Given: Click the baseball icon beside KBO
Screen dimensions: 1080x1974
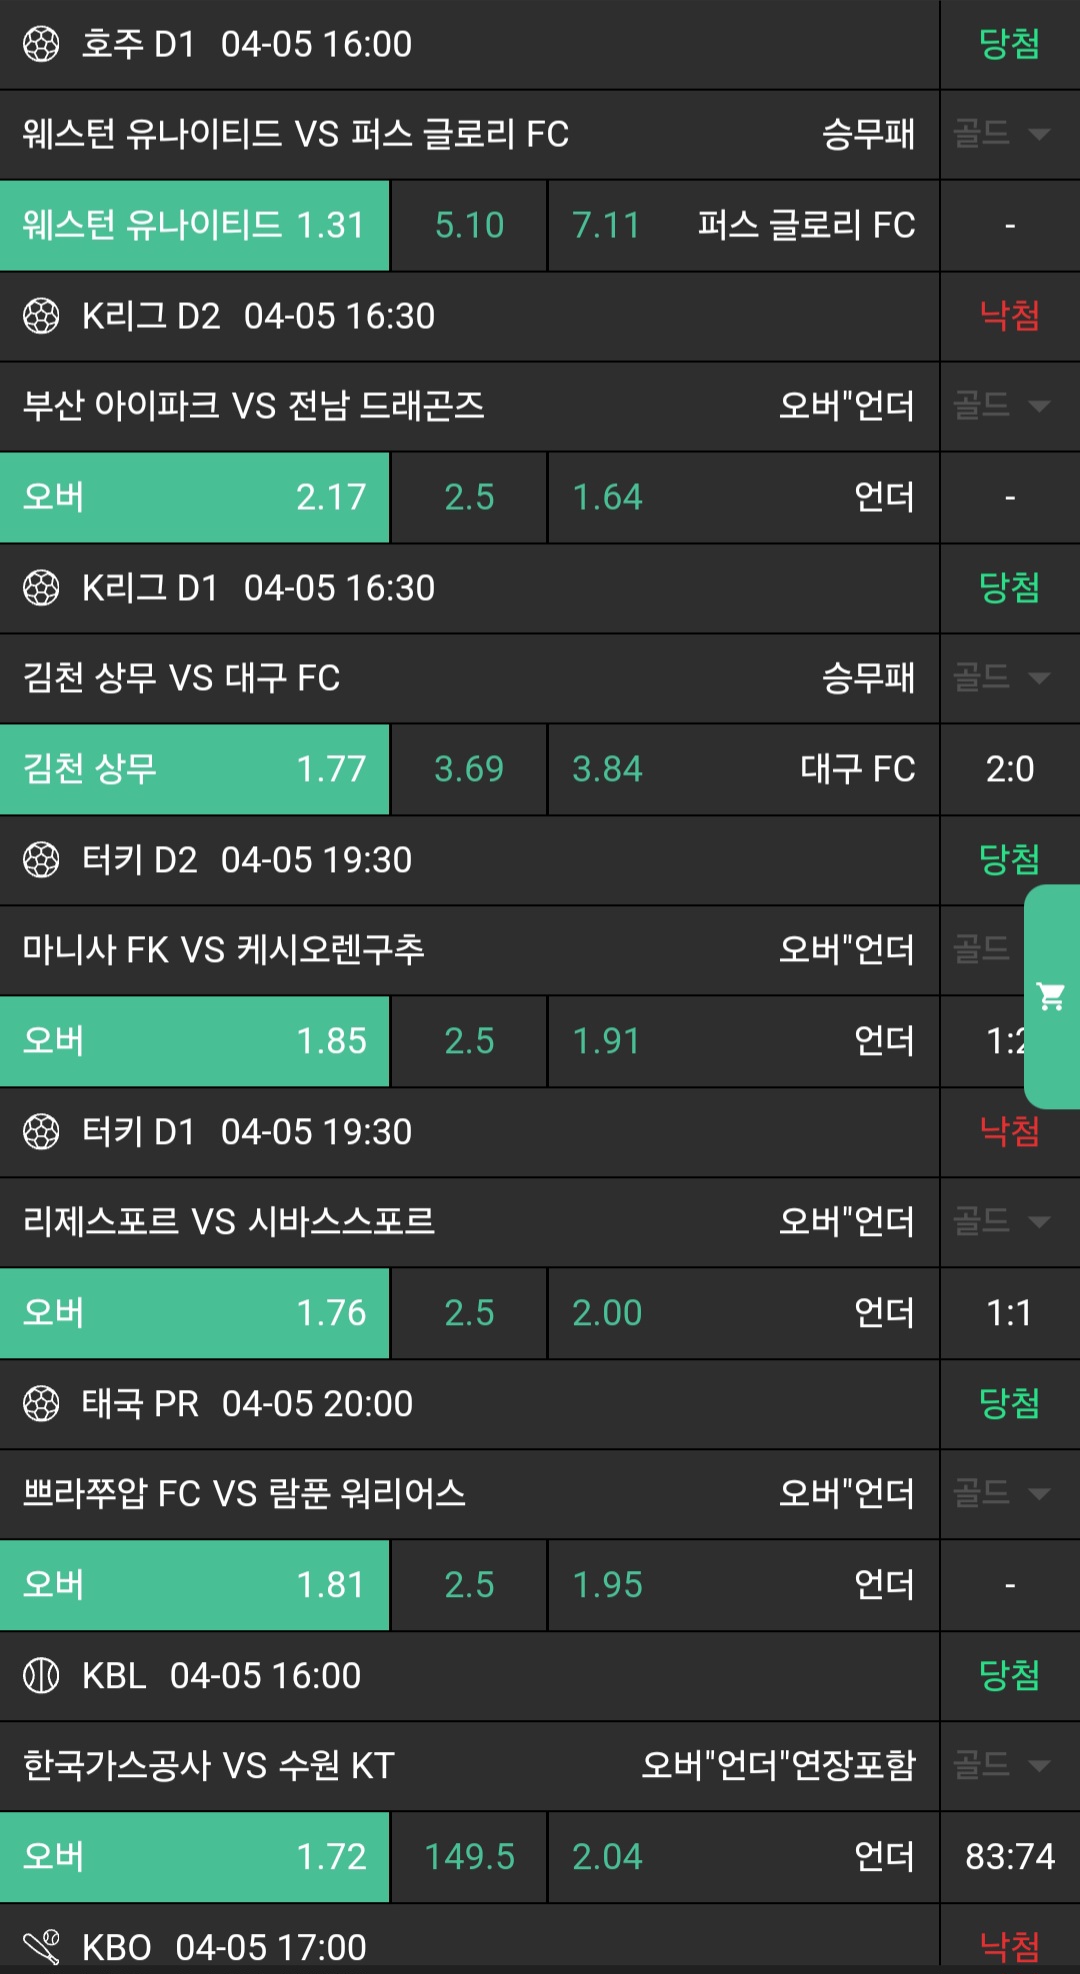Looking at the screenshot, I should point(41,1947).
